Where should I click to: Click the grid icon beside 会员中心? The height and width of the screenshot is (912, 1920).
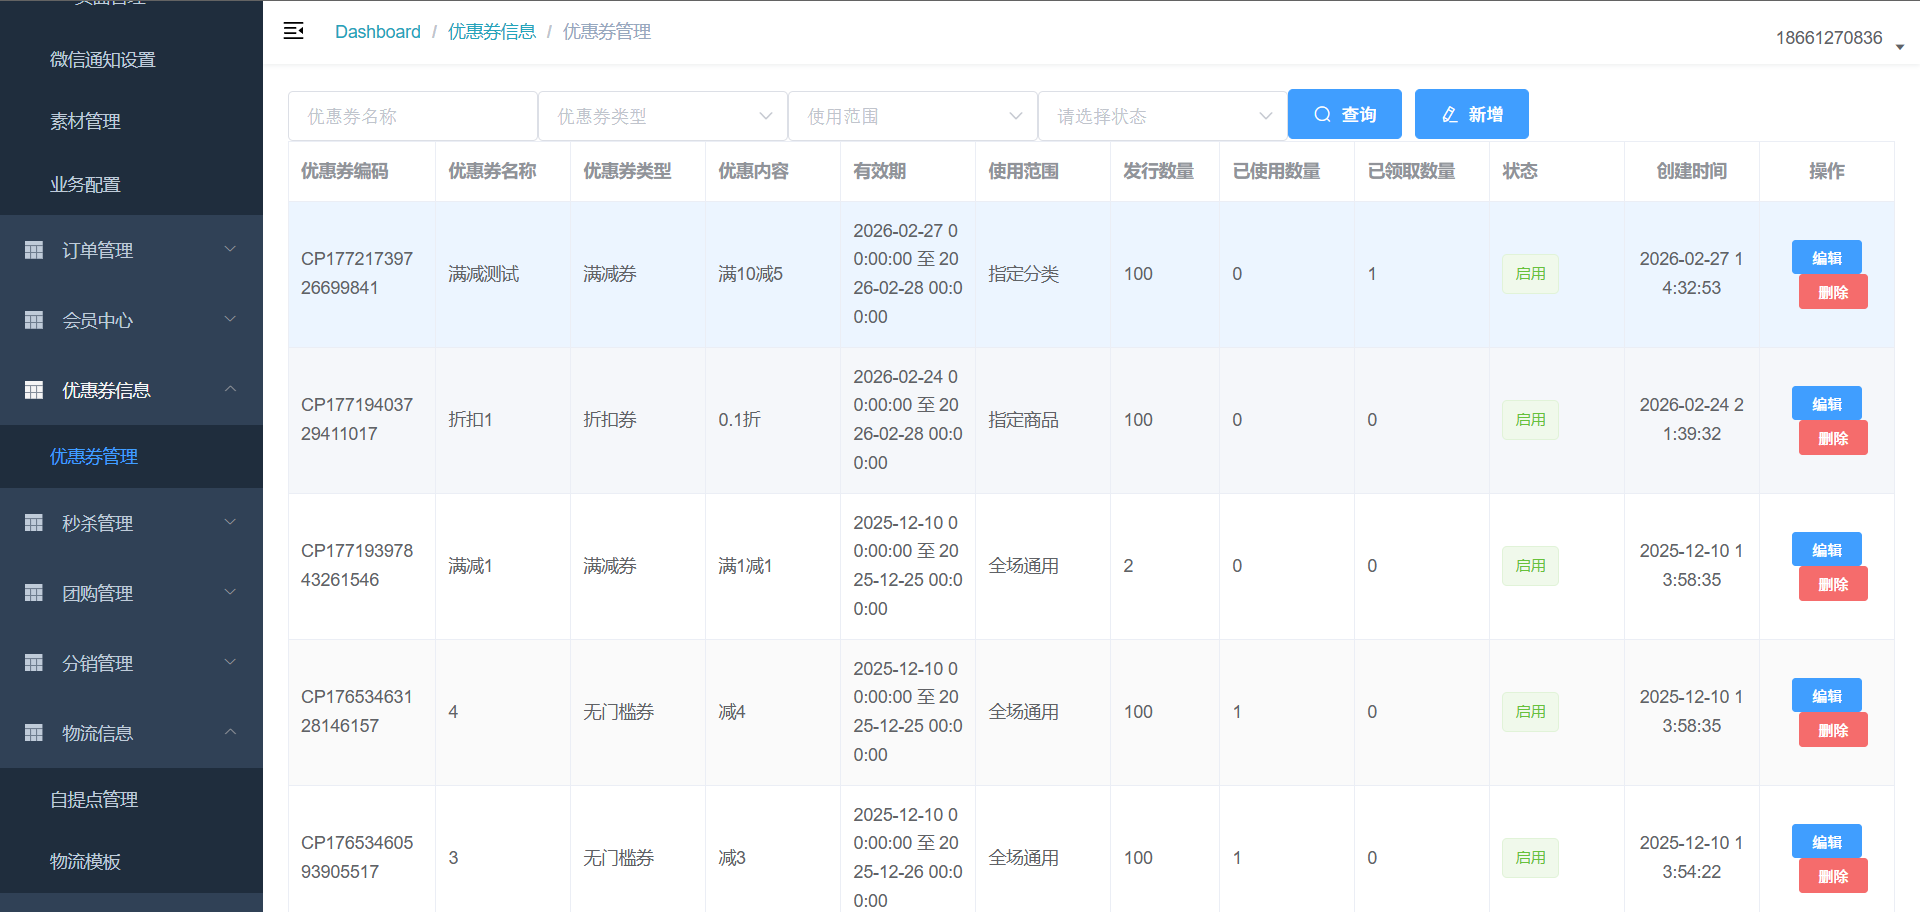pyautogui.click(x=34, y=320)
